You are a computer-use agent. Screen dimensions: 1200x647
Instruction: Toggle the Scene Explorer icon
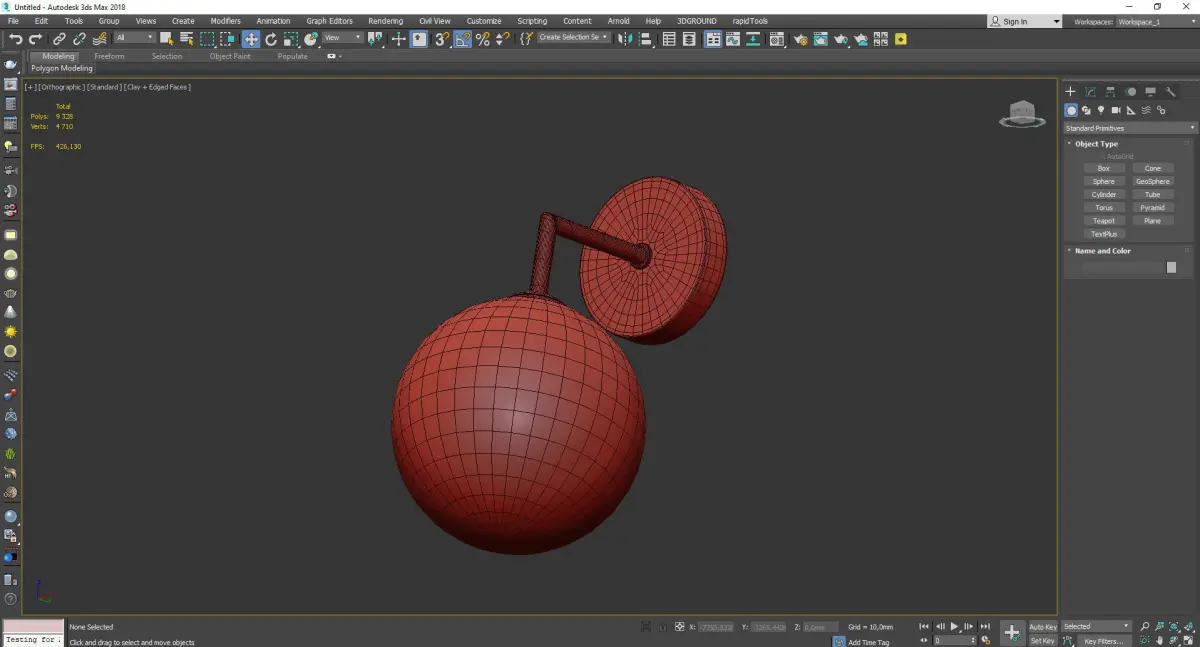click(x=669, y=39)
